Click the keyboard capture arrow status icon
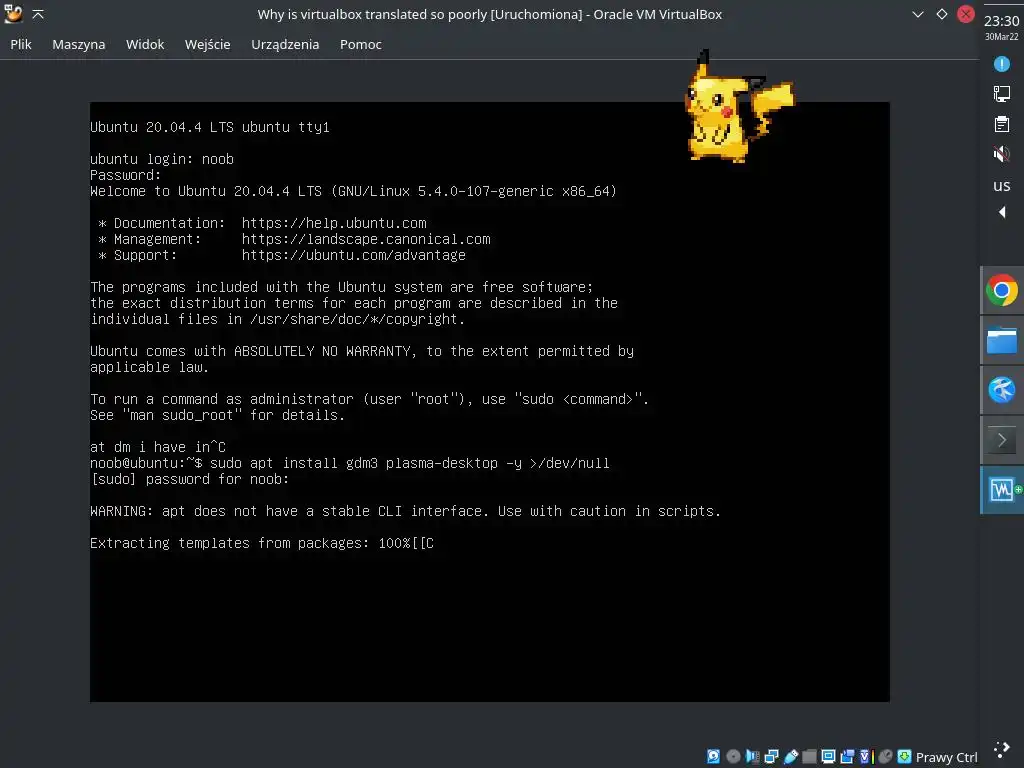 pos(904,756)
